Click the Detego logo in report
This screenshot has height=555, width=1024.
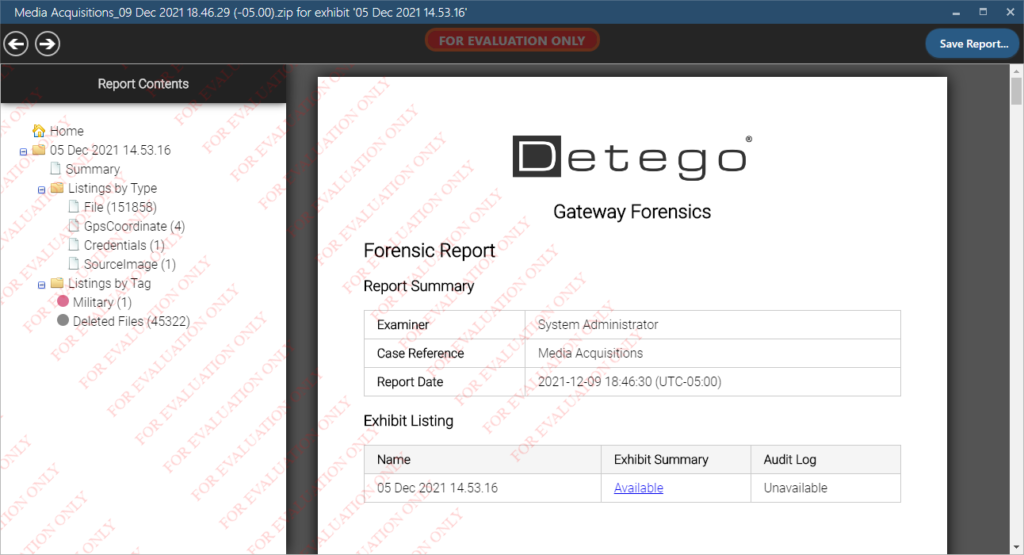(632, 157)
